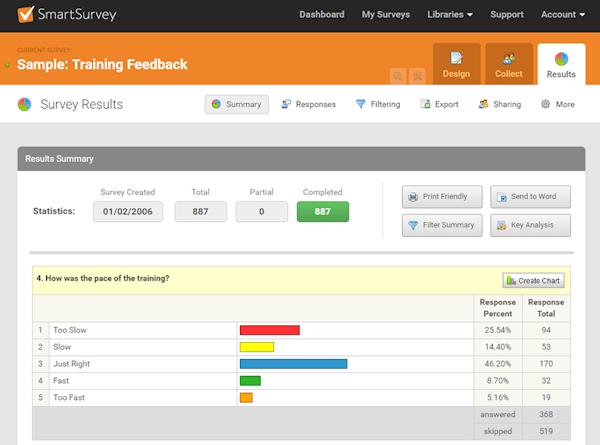600x445 pixels.
Task: Click the Send to Word button
Action: [x=530, y=196]
